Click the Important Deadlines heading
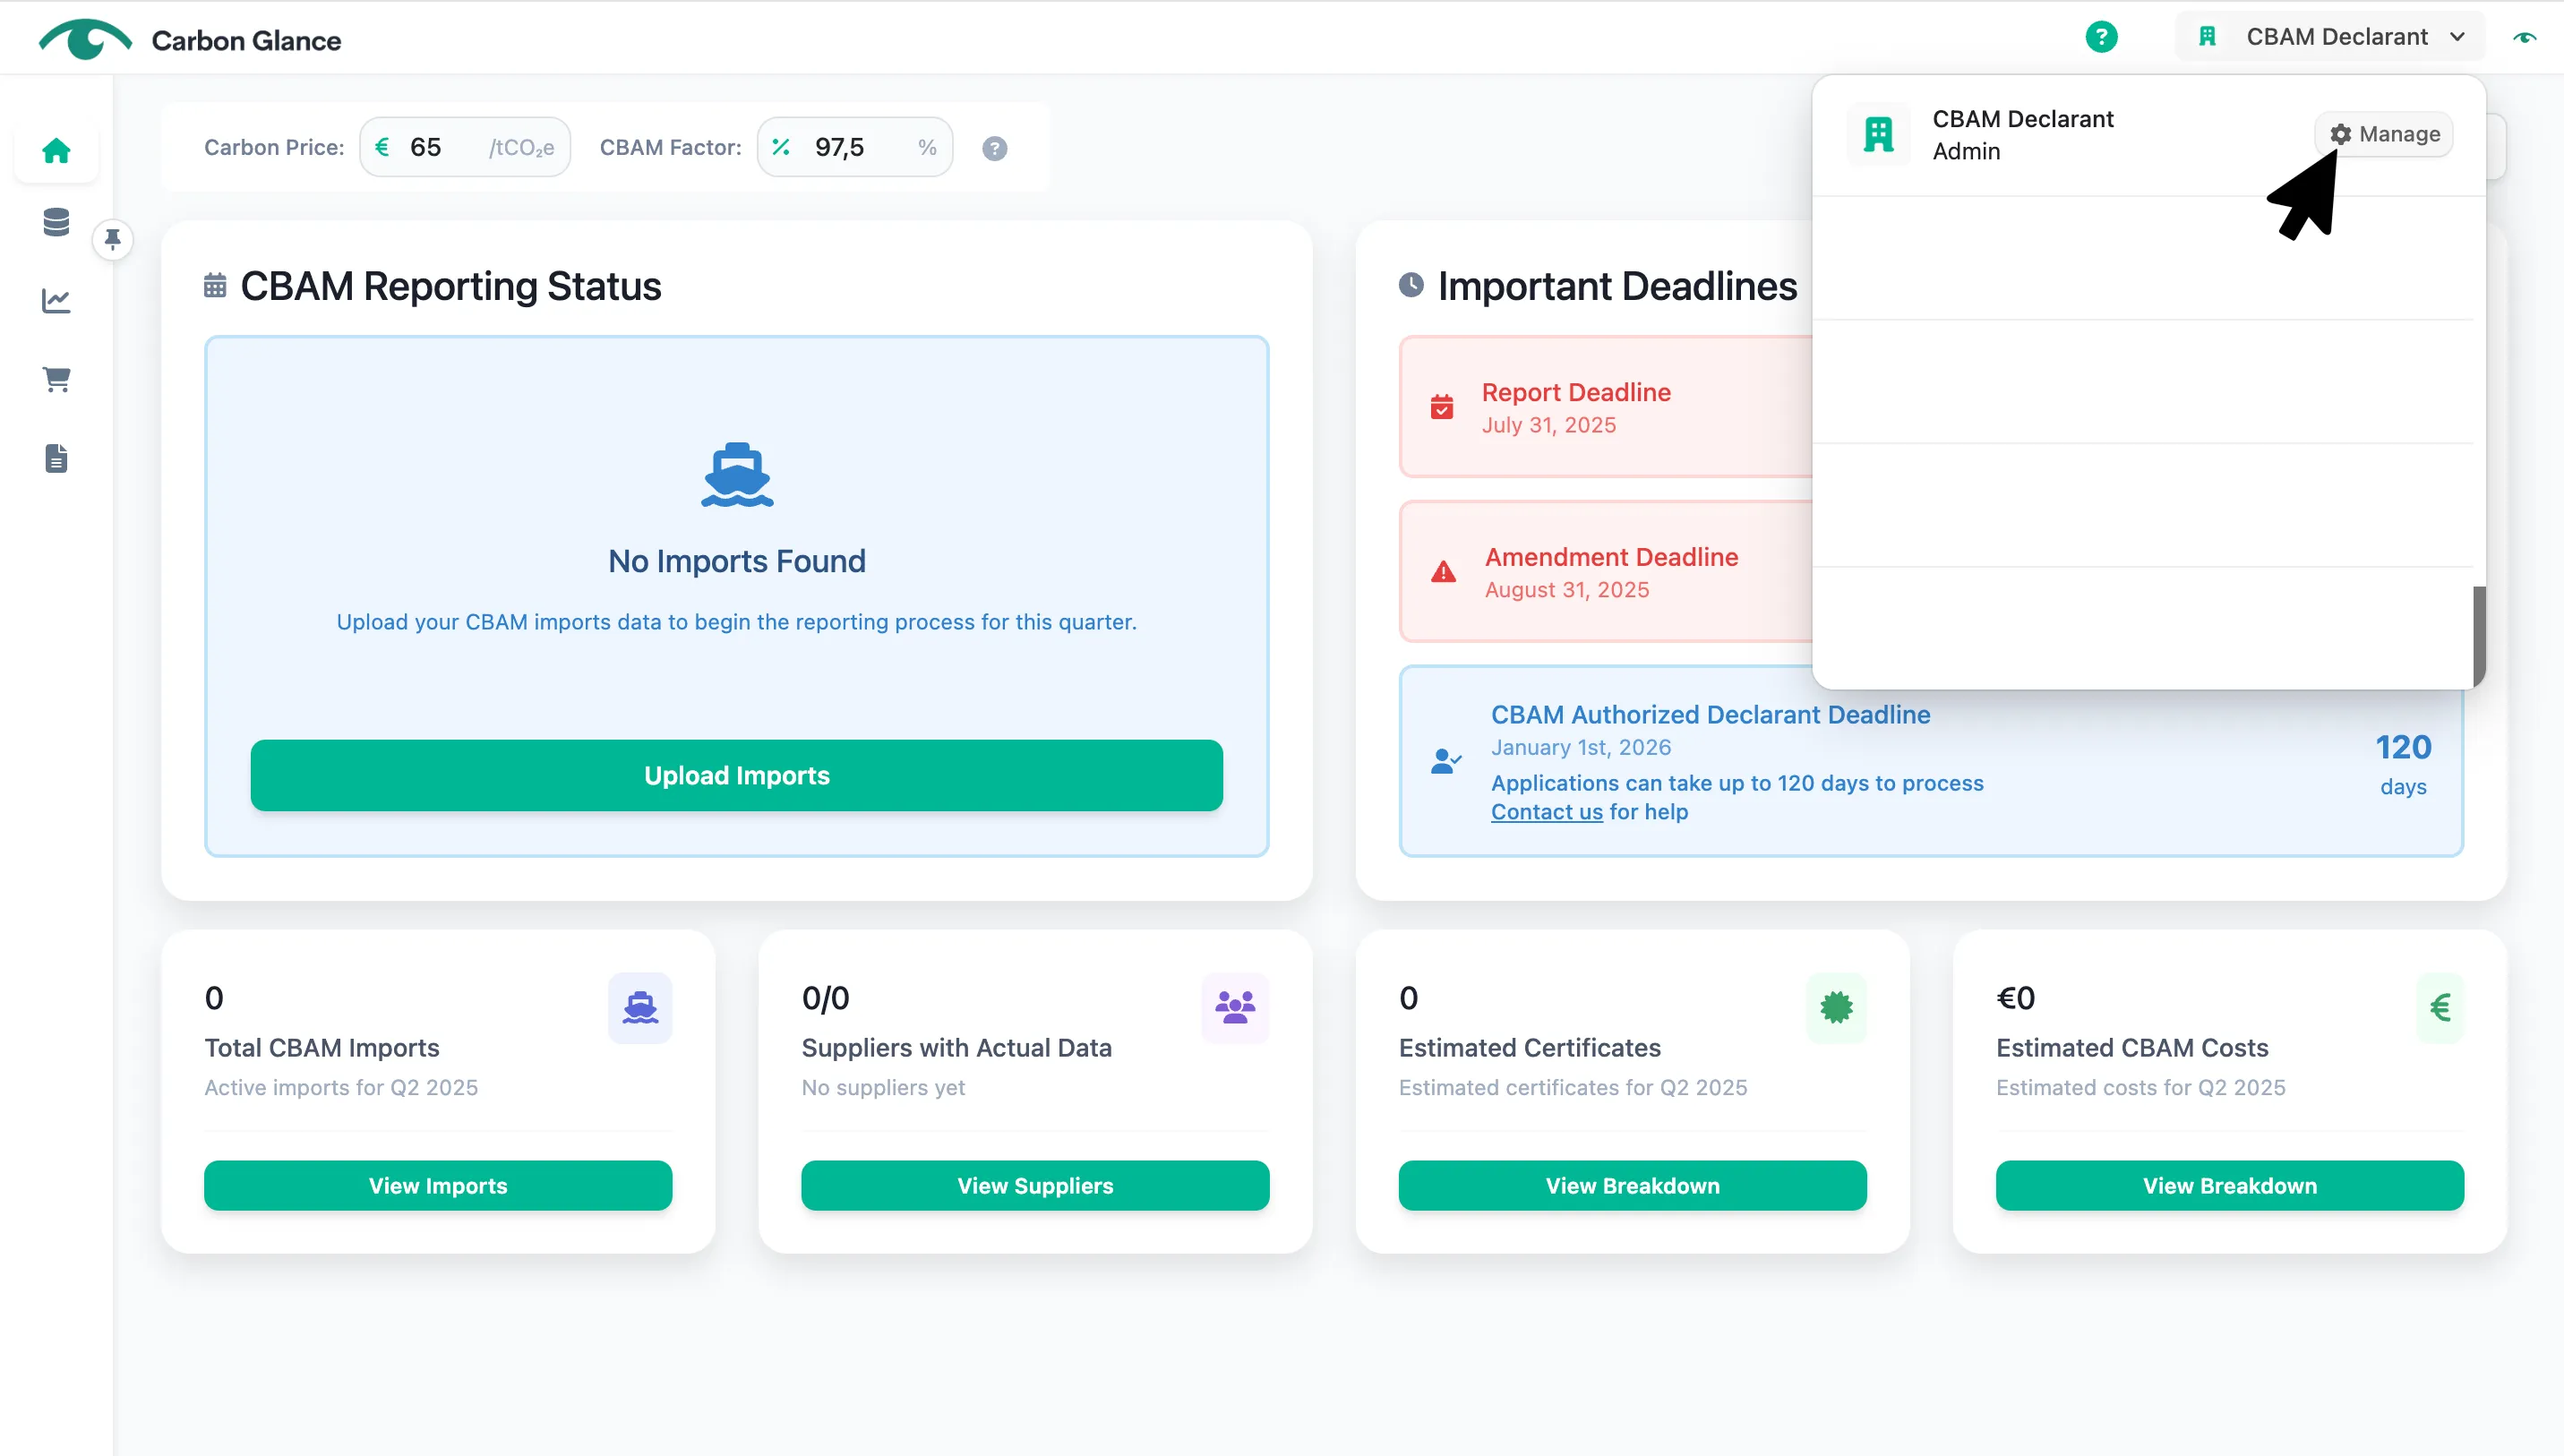Image resolution: width=2564 pixels, height=1456 pixels. pyautogui.click(x=1617, y=286)
